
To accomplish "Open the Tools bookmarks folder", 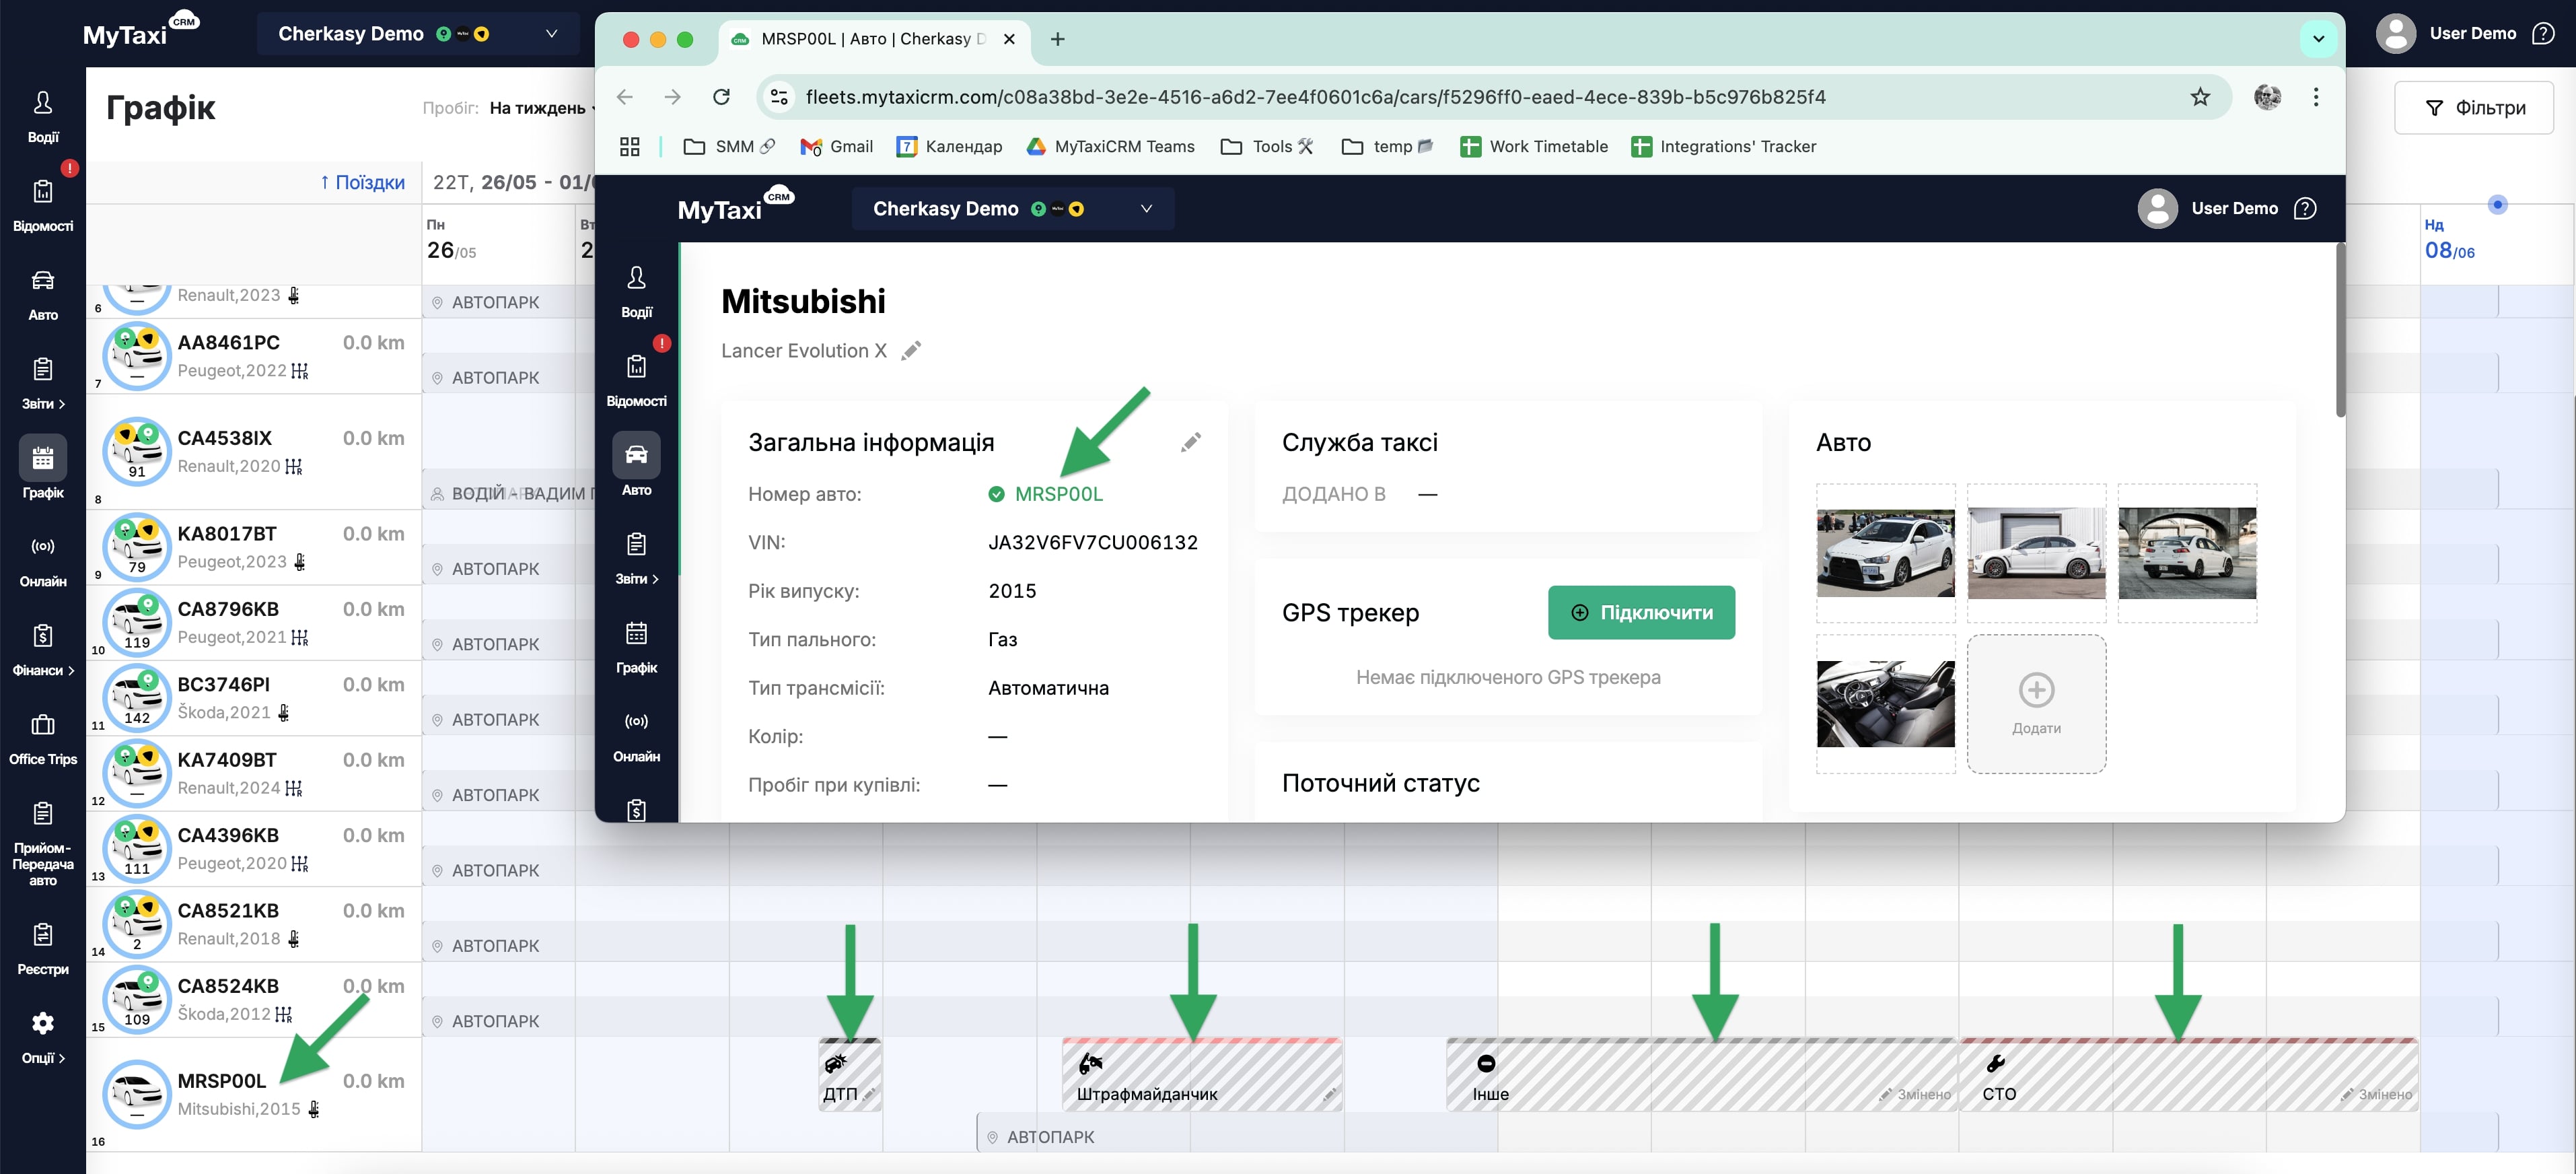I will coord(1267,147).
